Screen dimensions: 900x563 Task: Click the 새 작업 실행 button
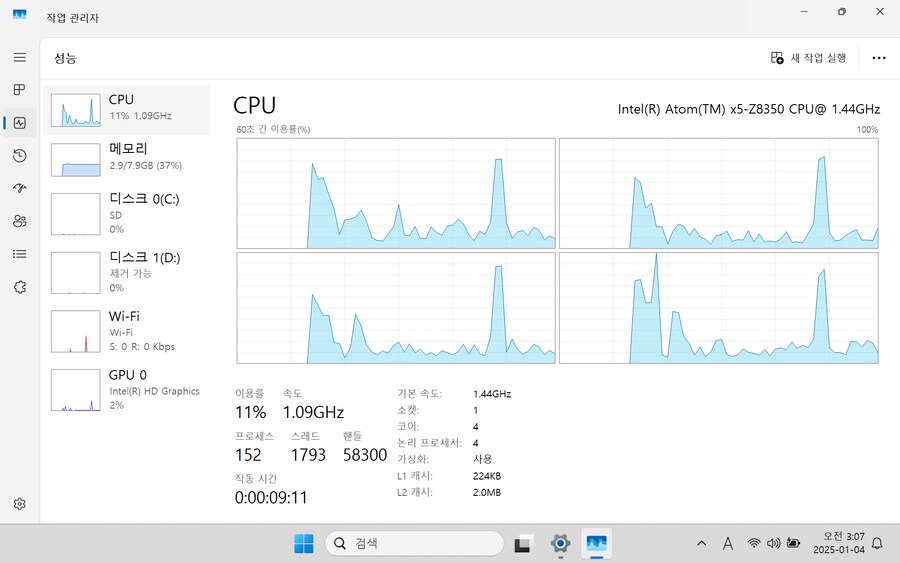click(809, 58)
